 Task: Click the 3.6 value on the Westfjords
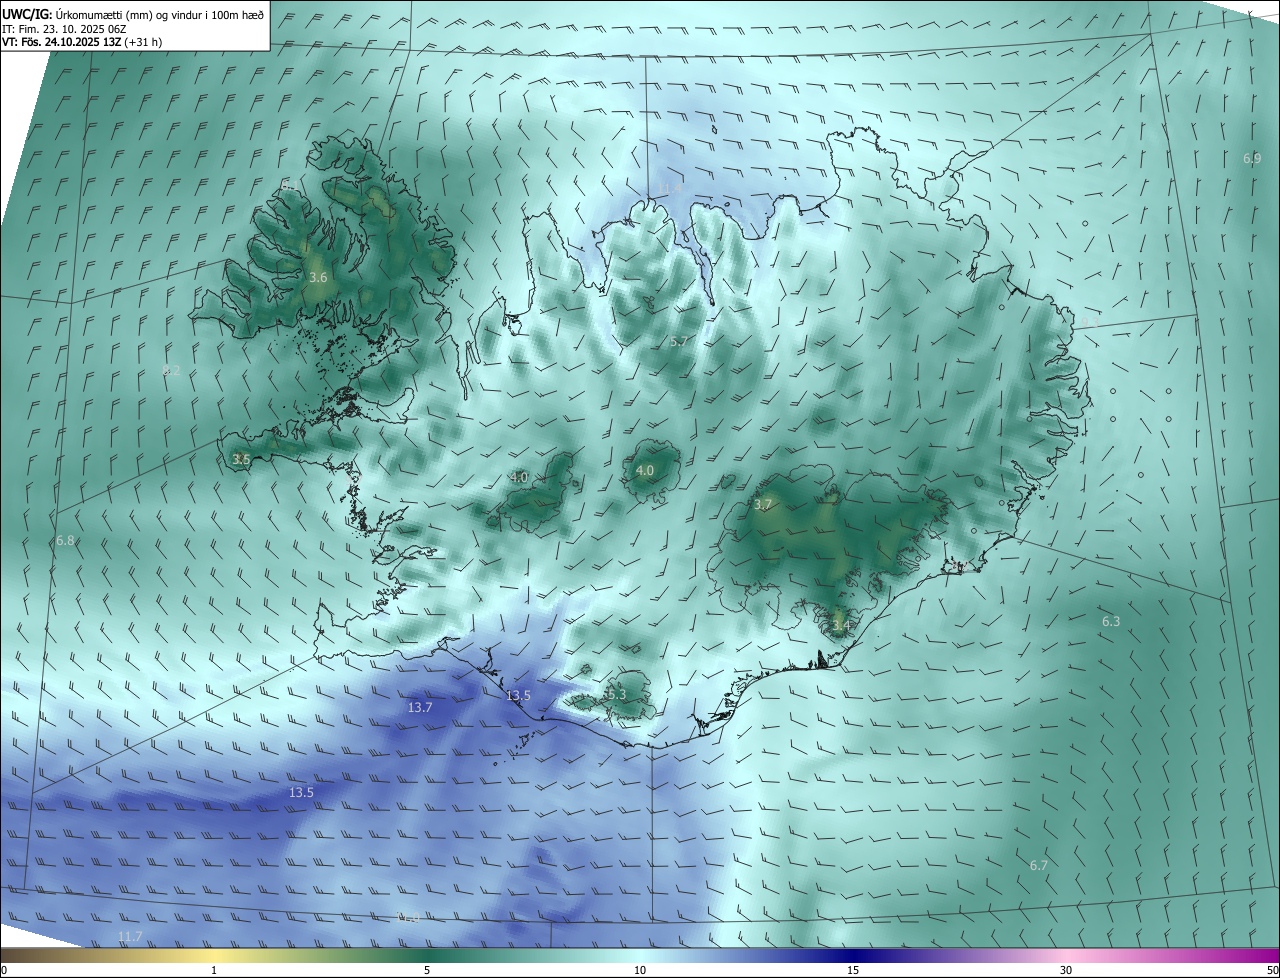pyautogui.click(x=318, y=277)
